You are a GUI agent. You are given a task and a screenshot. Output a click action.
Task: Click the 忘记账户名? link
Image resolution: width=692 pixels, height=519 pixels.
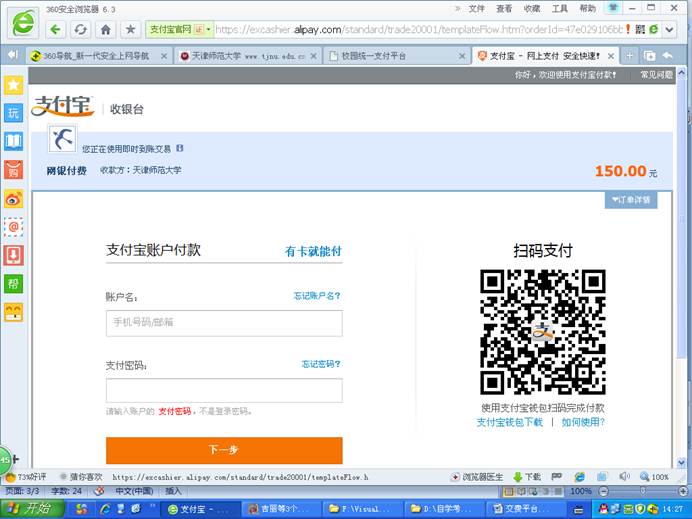[317, 296]
